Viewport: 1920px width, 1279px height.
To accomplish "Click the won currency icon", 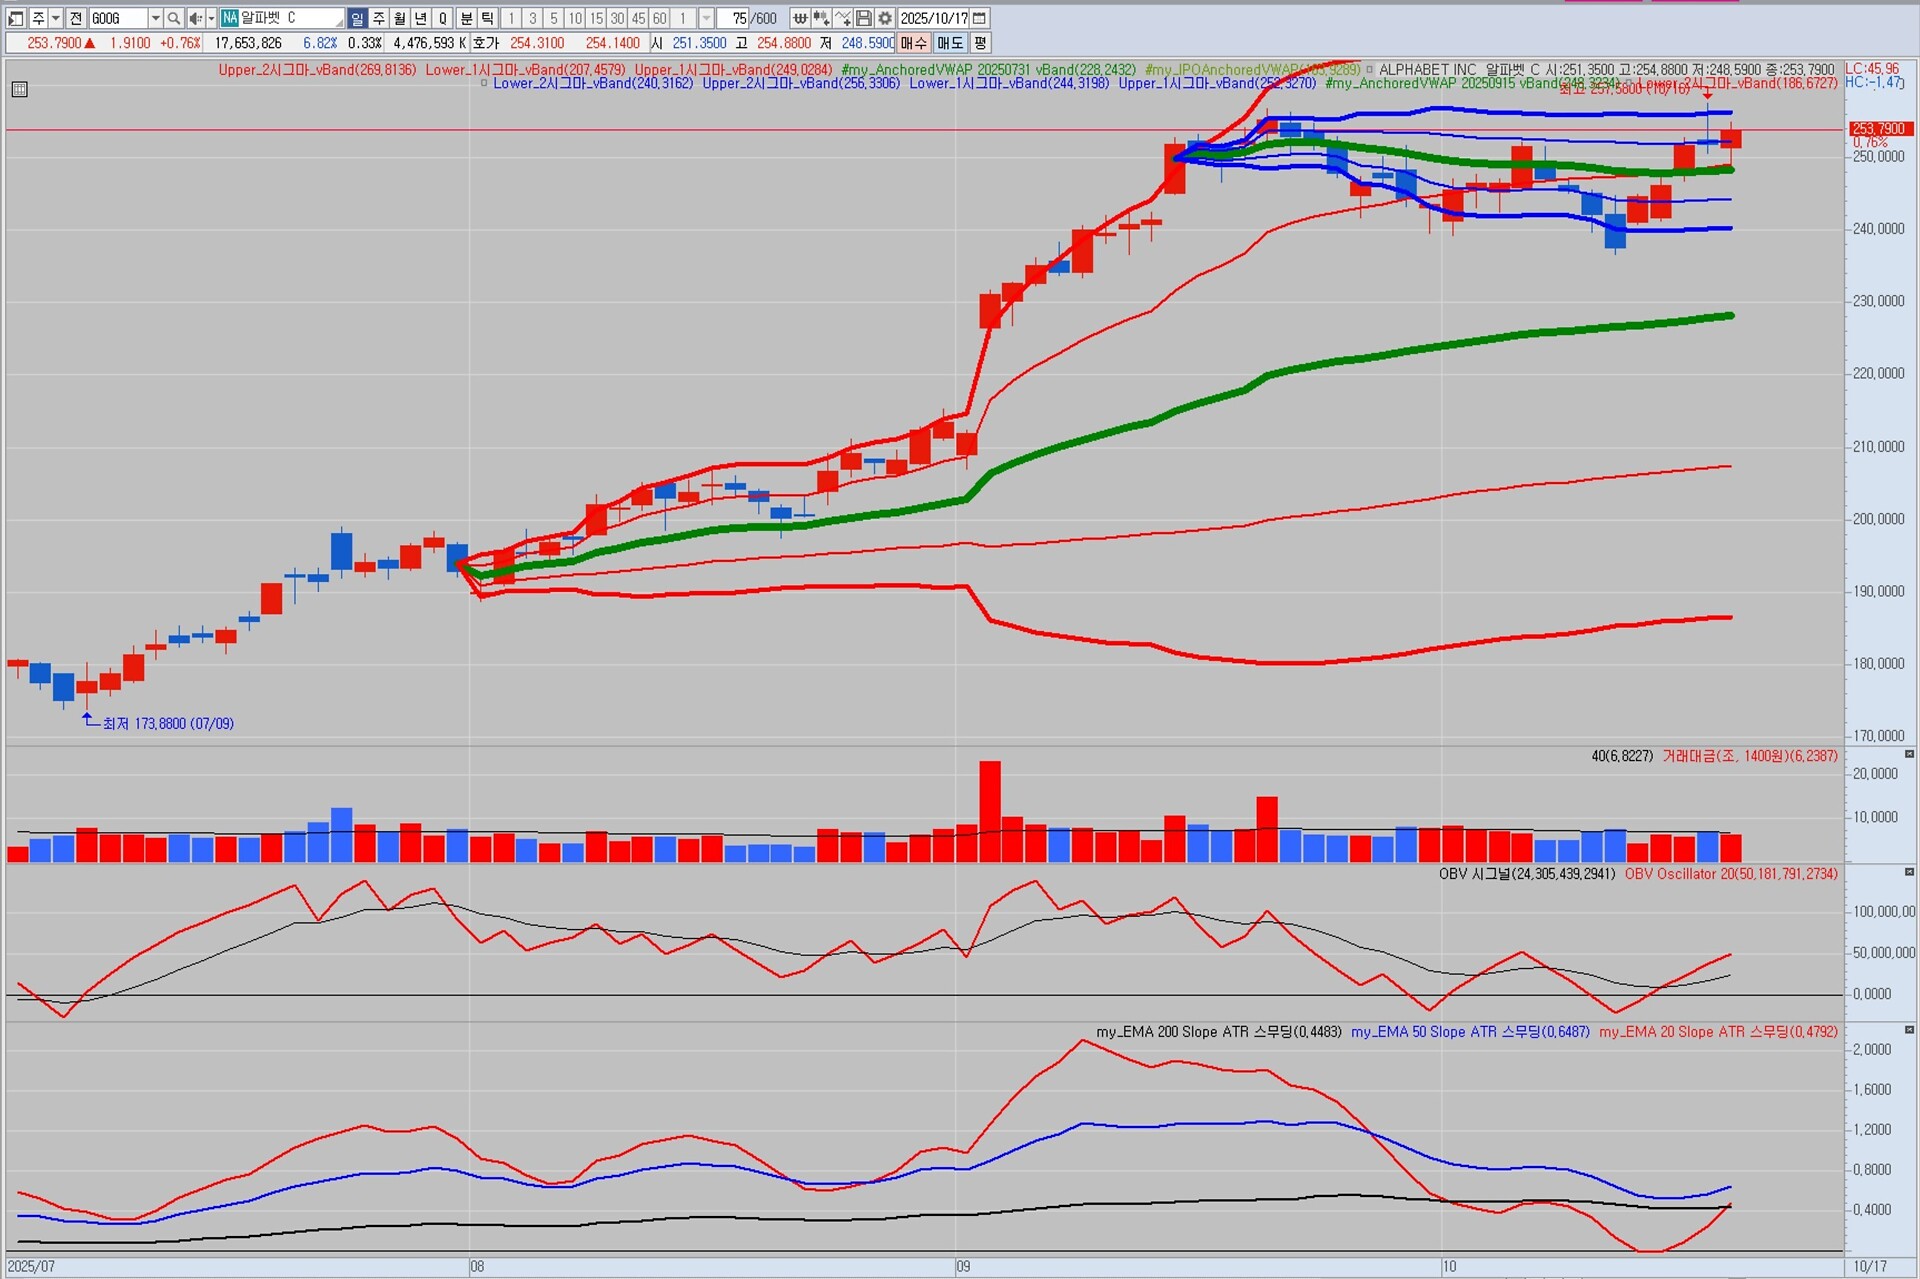I will (x=800, y=18).
